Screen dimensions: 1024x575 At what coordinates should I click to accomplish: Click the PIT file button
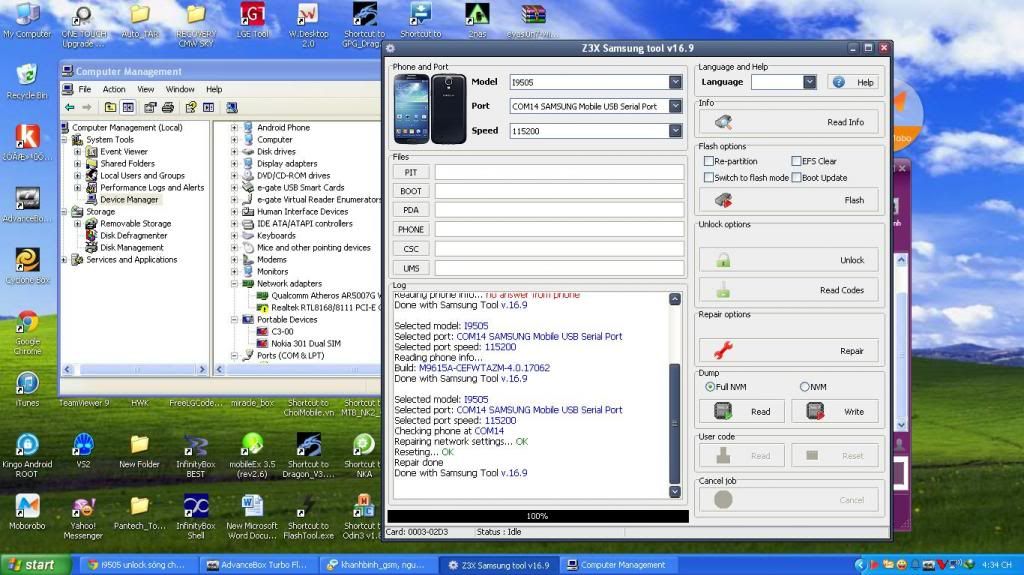point(411,172)
